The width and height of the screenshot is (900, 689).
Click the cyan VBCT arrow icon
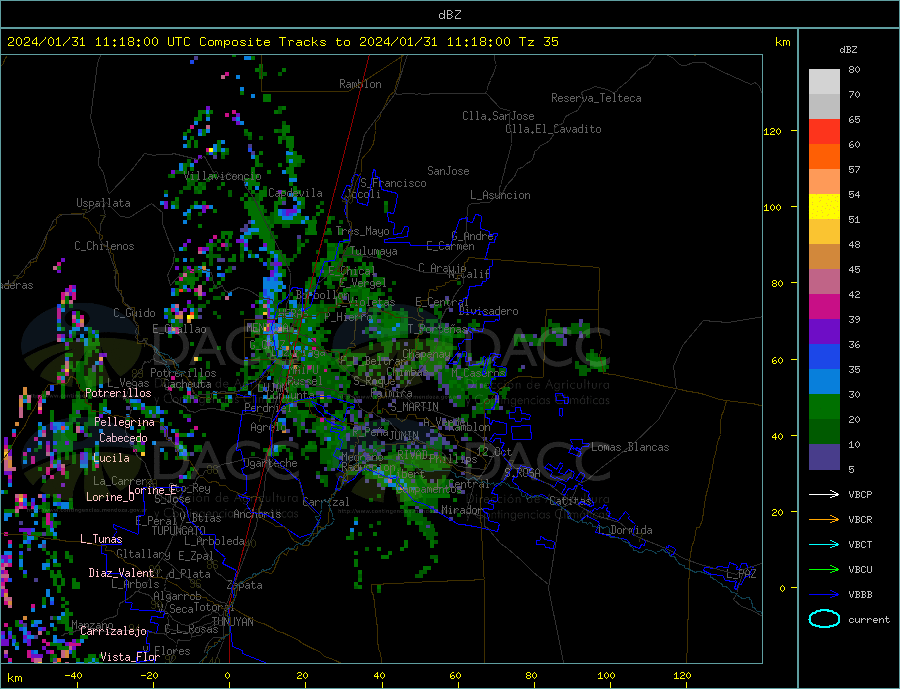(x=824, y=544)
